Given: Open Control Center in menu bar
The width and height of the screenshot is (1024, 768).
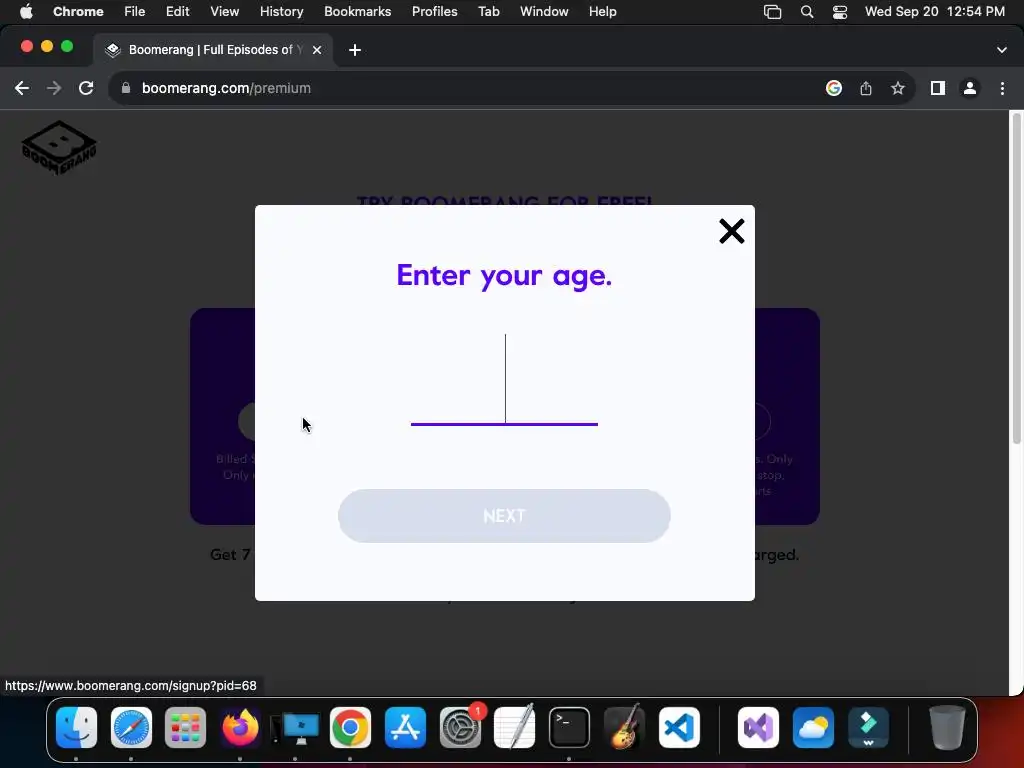Looking at the screenshot, I should (840, 12).
